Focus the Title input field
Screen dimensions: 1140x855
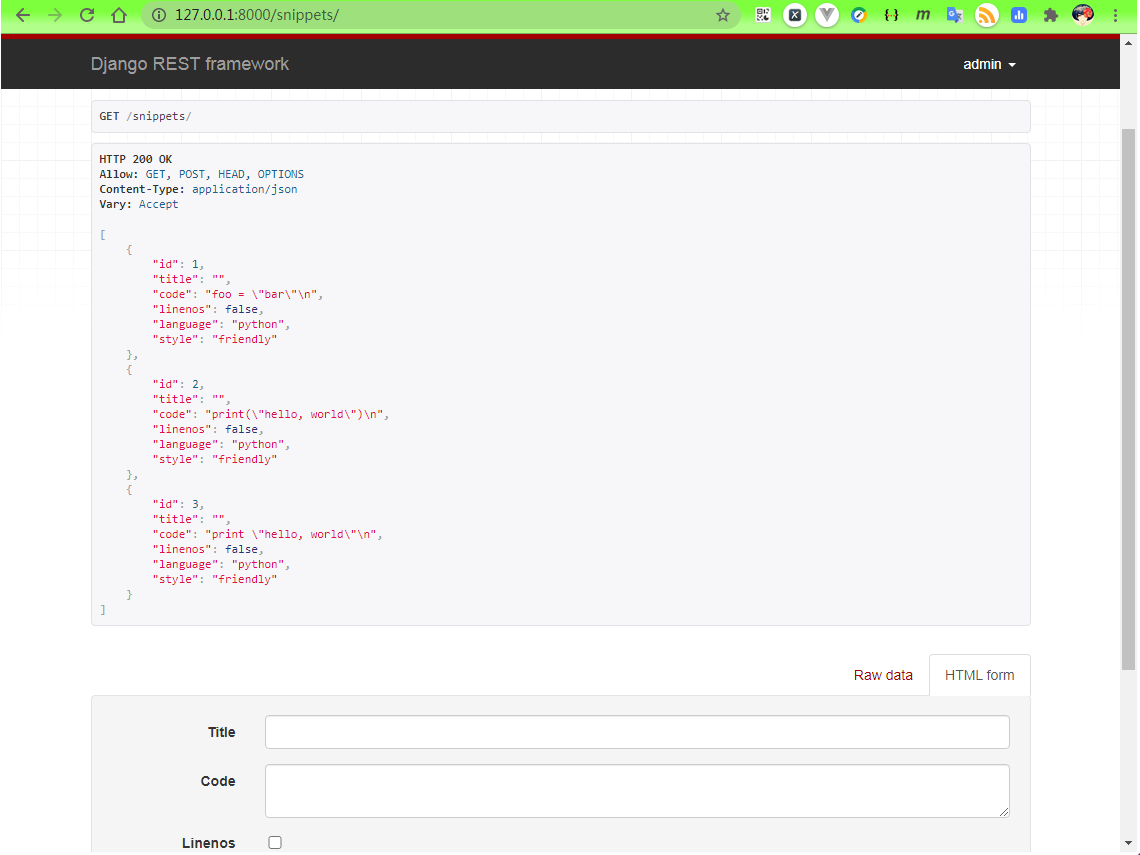[637, 732]
